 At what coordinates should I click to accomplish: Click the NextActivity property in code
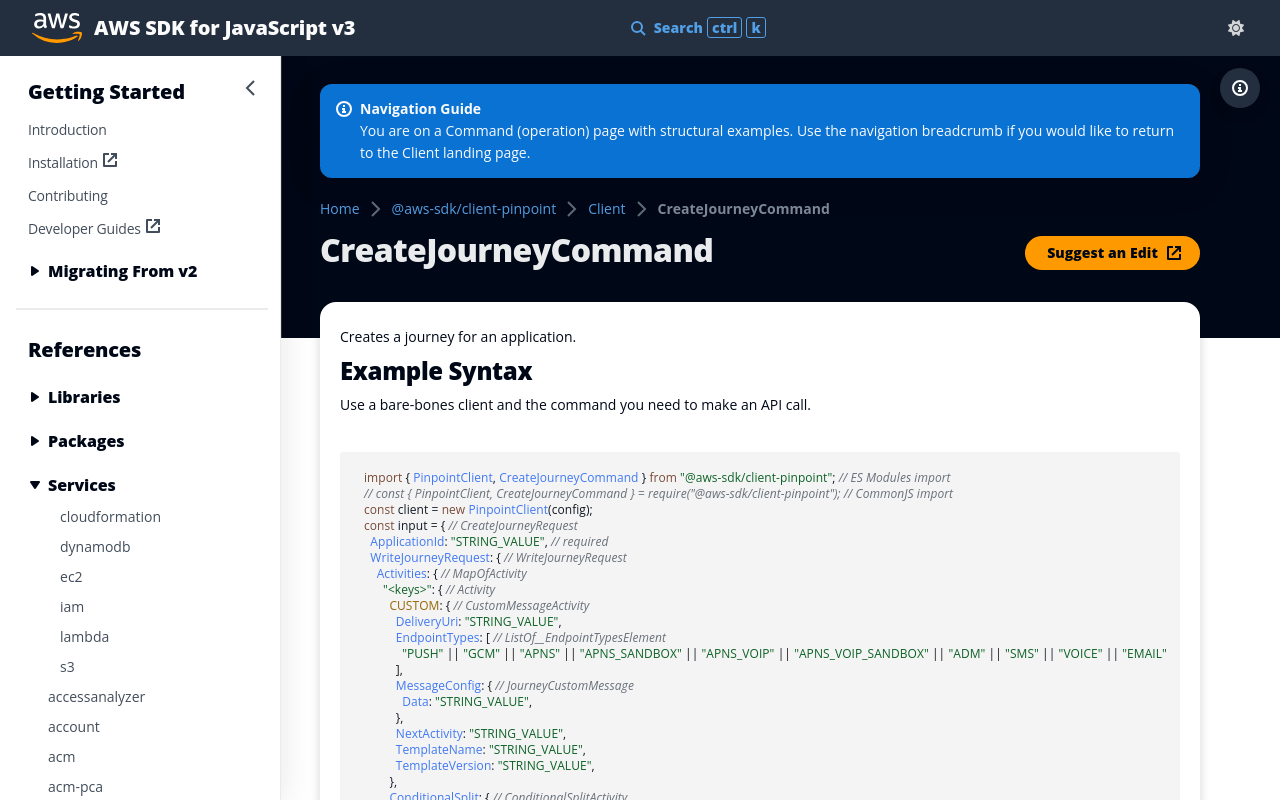pos(429,734)
